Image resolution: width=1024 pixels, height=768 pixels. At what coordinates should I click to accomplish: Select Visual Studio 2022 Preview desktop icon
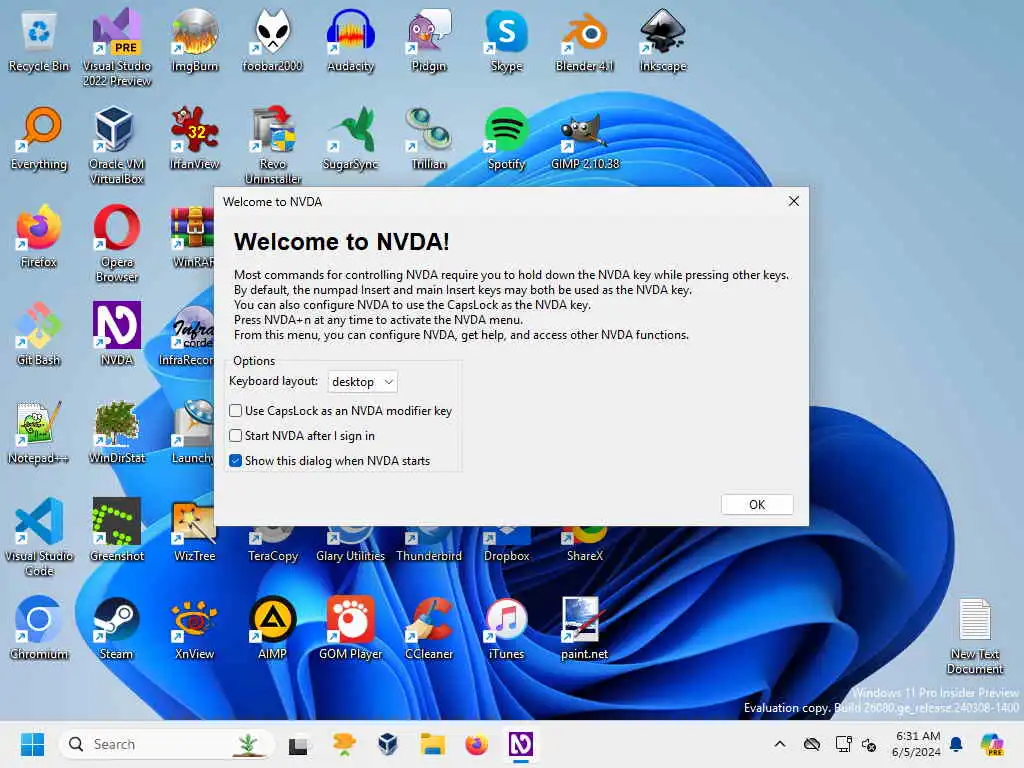(x=117, y=47)
